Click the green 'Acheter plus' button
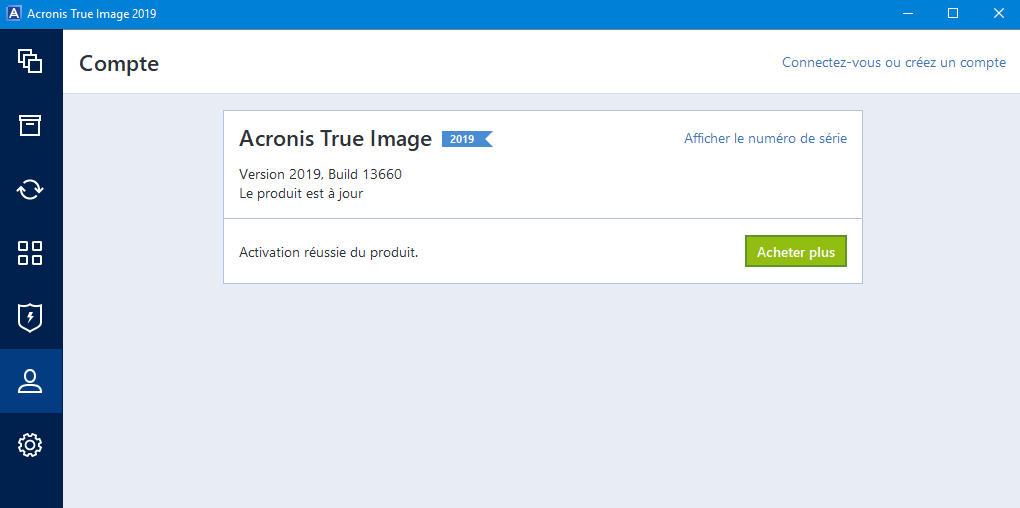1020x508 pixels. click(796, 252)
